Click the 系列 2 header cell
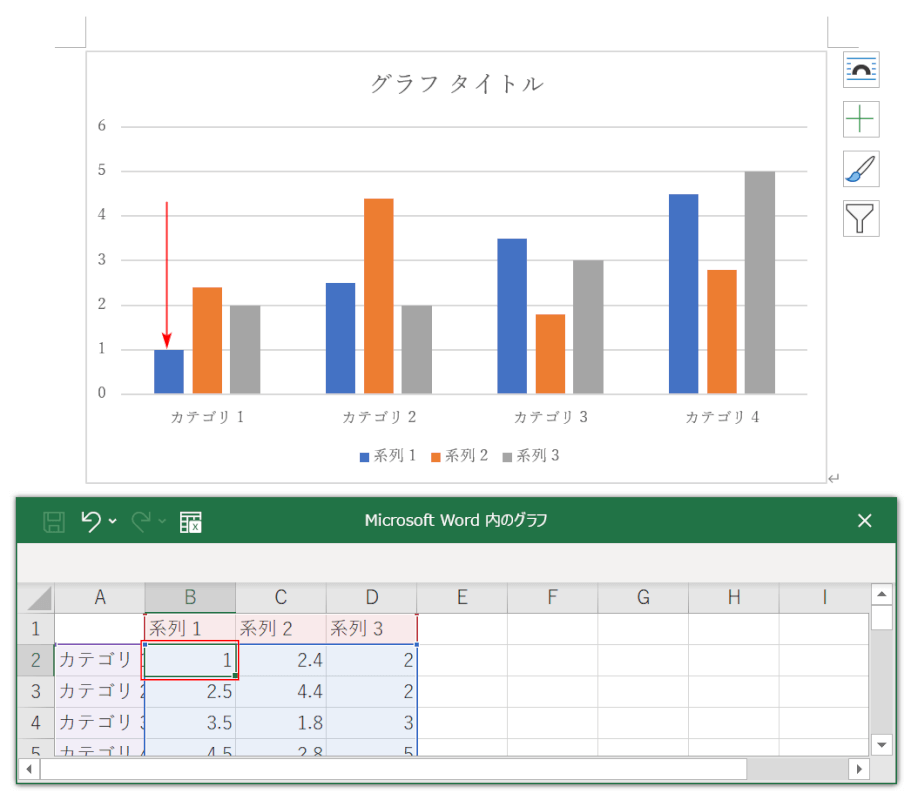The width and height of the screenshot is (911, 800). click(x=280, y=629)
